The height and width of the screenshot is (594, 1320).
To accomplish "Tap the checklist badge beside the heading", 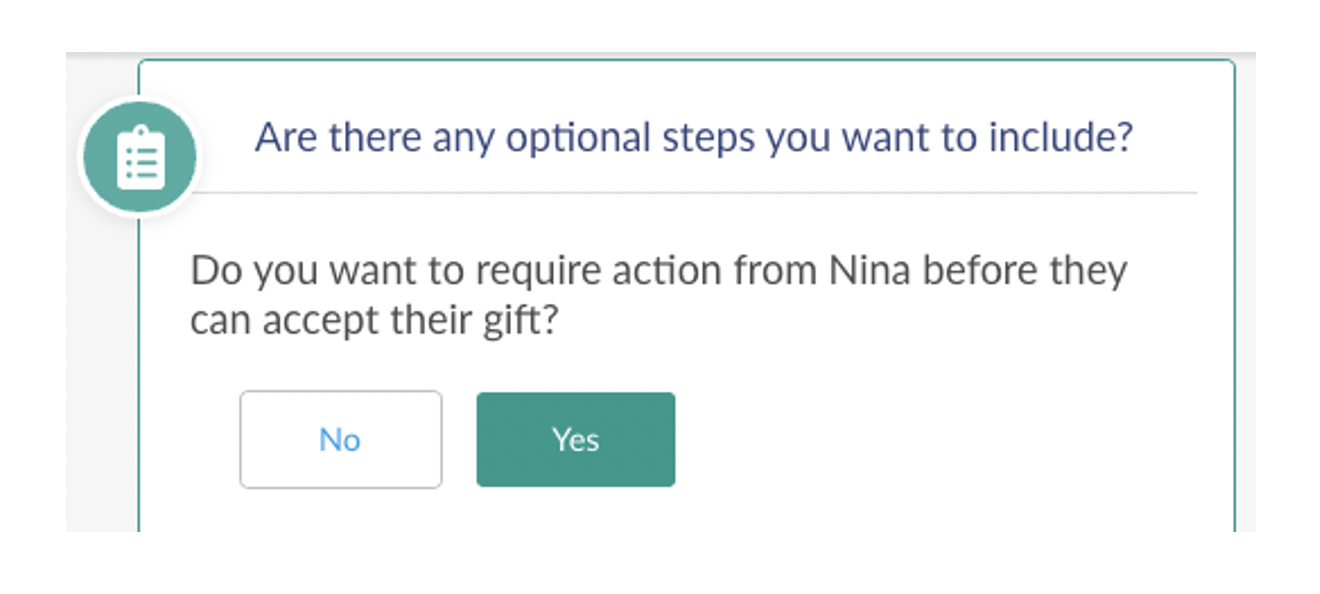I will click(141, 155).
